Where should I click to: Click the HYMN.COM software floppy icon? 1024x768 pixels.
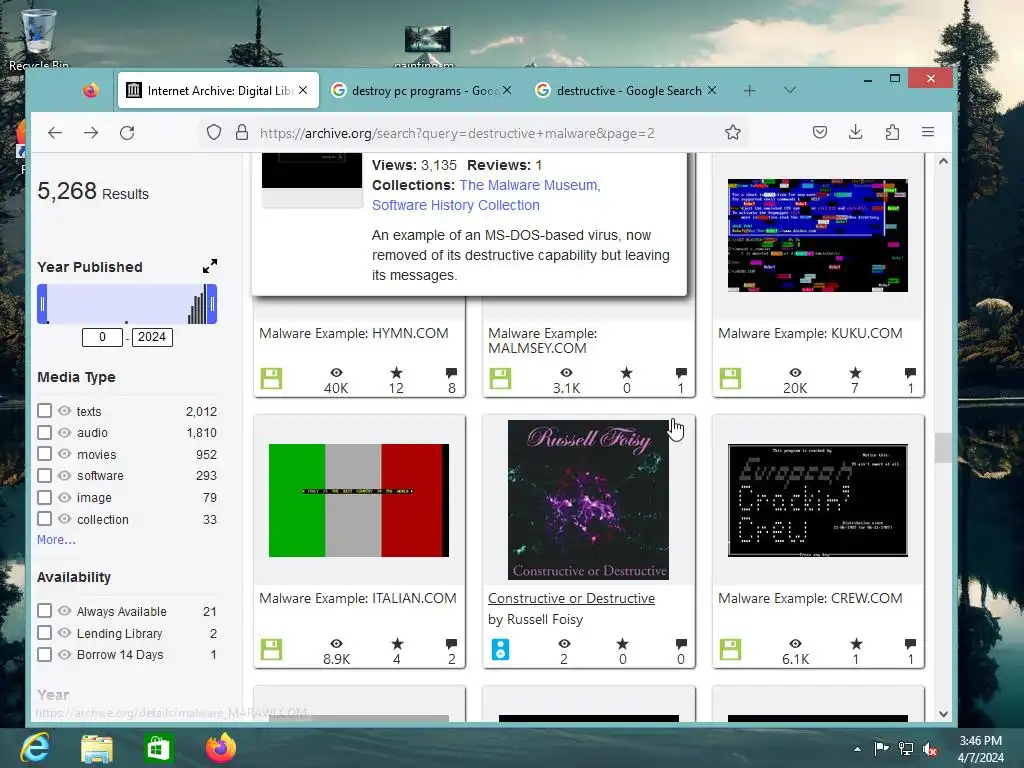tap(271, 379)
